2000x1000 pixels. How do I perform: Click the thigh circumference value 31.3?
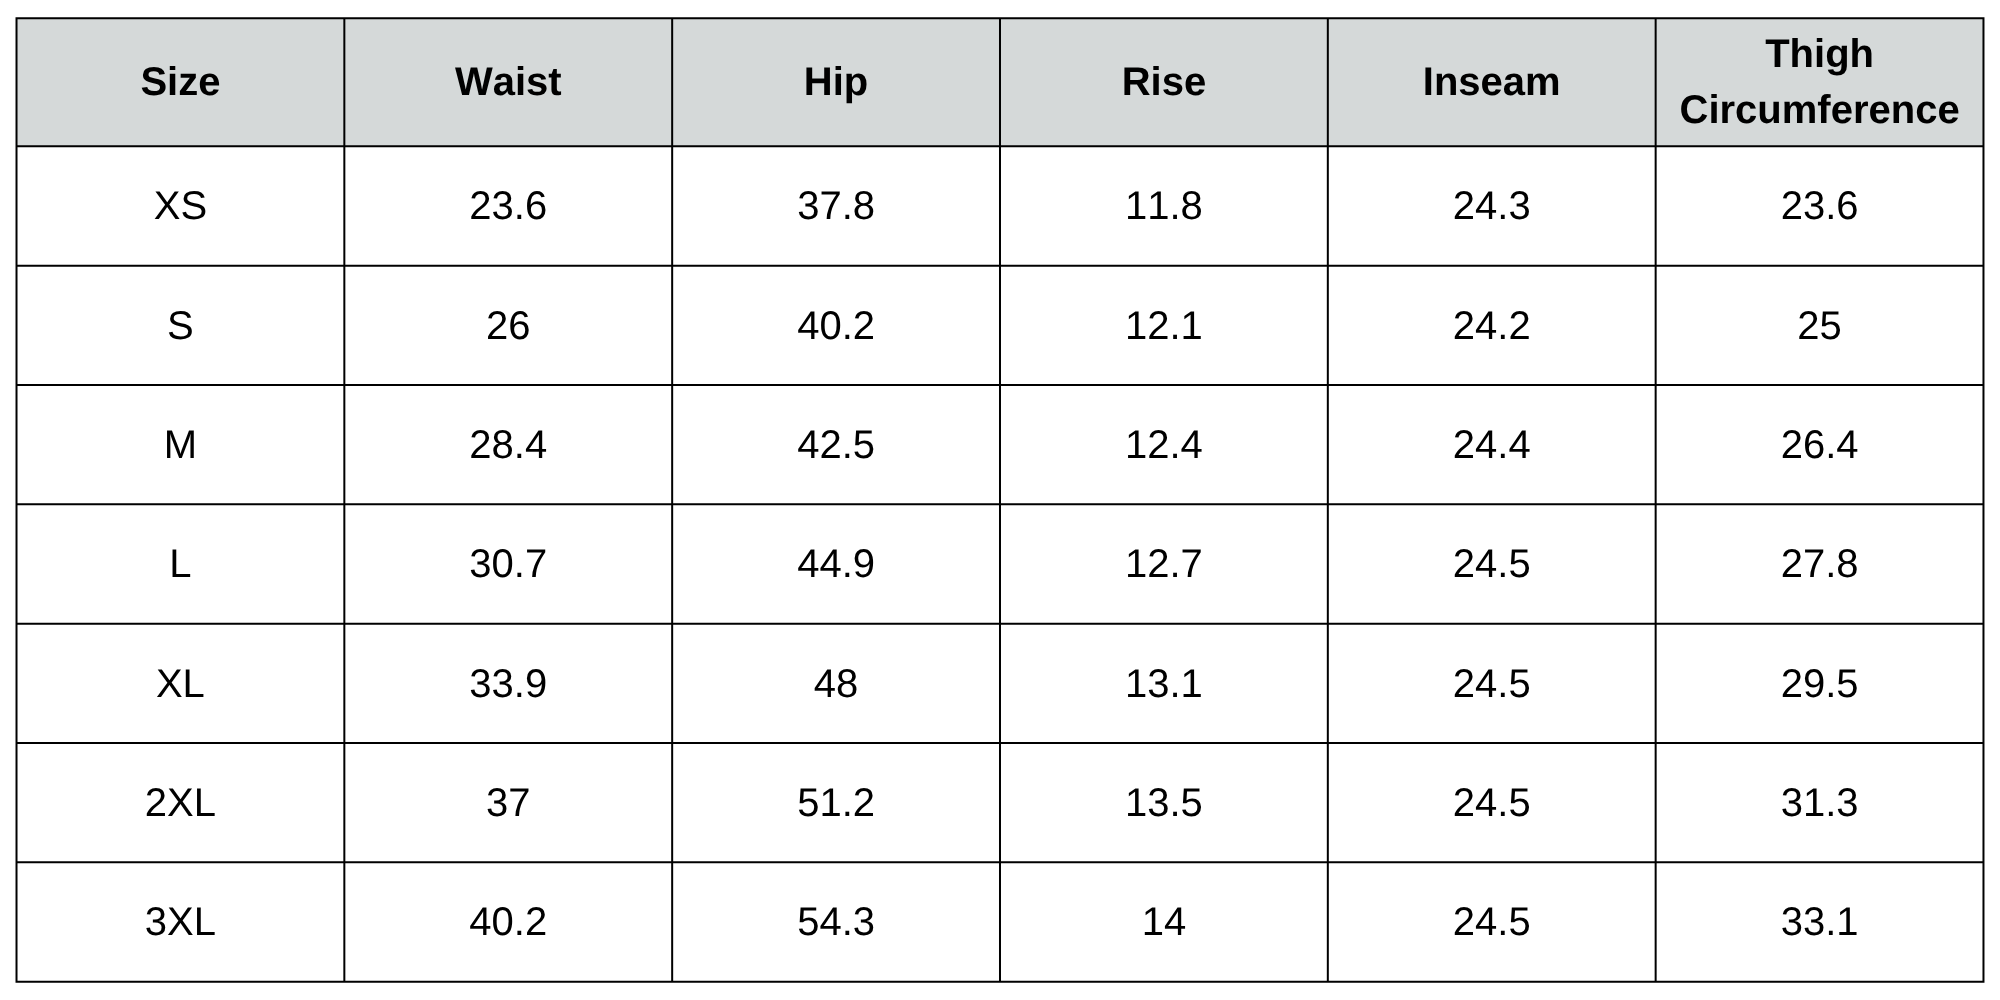click(1819, 803)
